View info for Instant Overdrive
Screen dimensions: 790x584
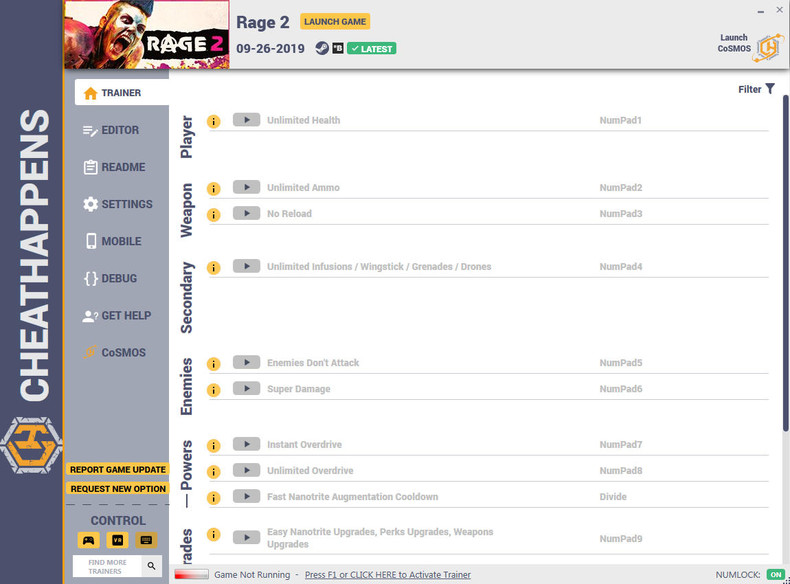pyautogui.click(x=214, y=445)
